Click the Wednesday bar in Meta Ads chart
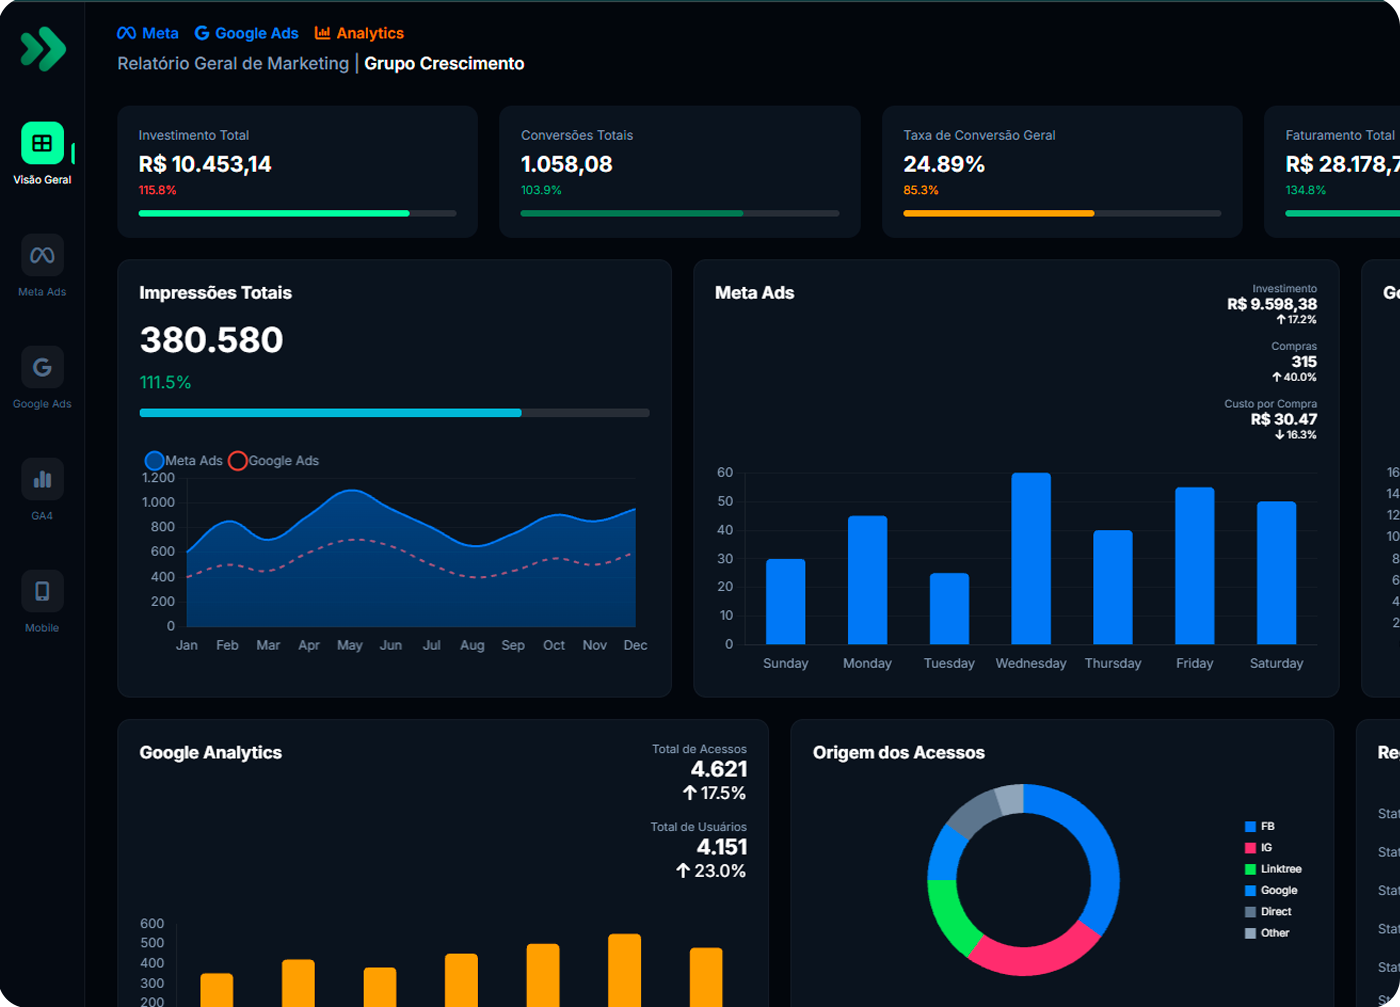Screen dimensions: 1400x1007 (1031, 558)
